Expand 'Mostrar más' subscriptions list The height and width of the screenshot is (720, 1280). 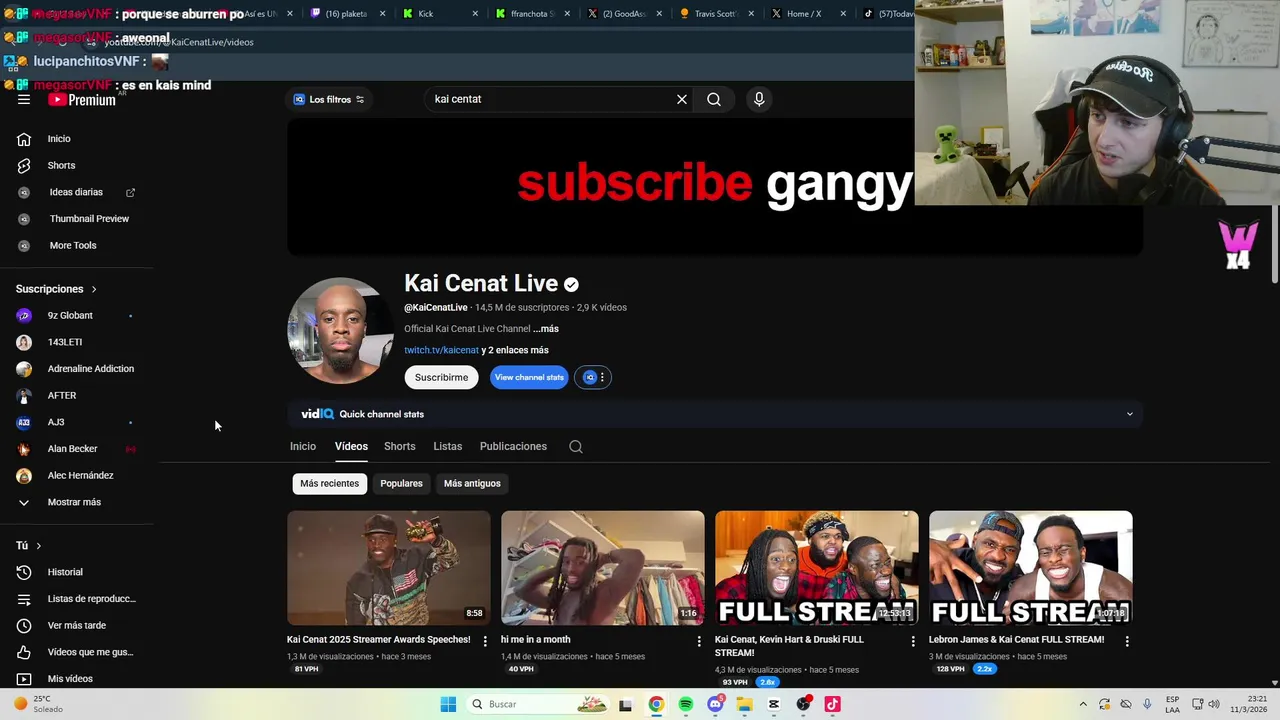click(74, 502)
